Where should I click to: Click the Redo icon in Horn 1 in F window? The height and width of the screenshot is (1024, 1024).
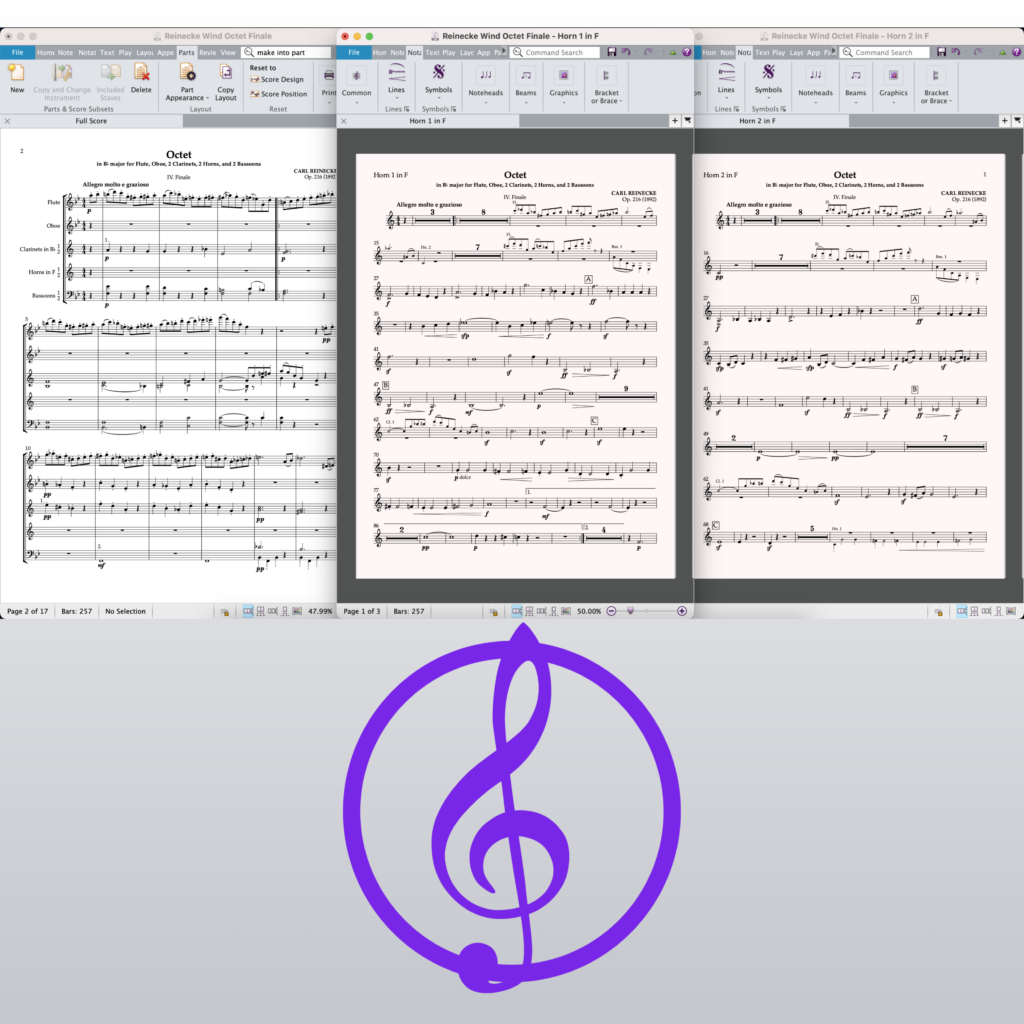[648, 52]
